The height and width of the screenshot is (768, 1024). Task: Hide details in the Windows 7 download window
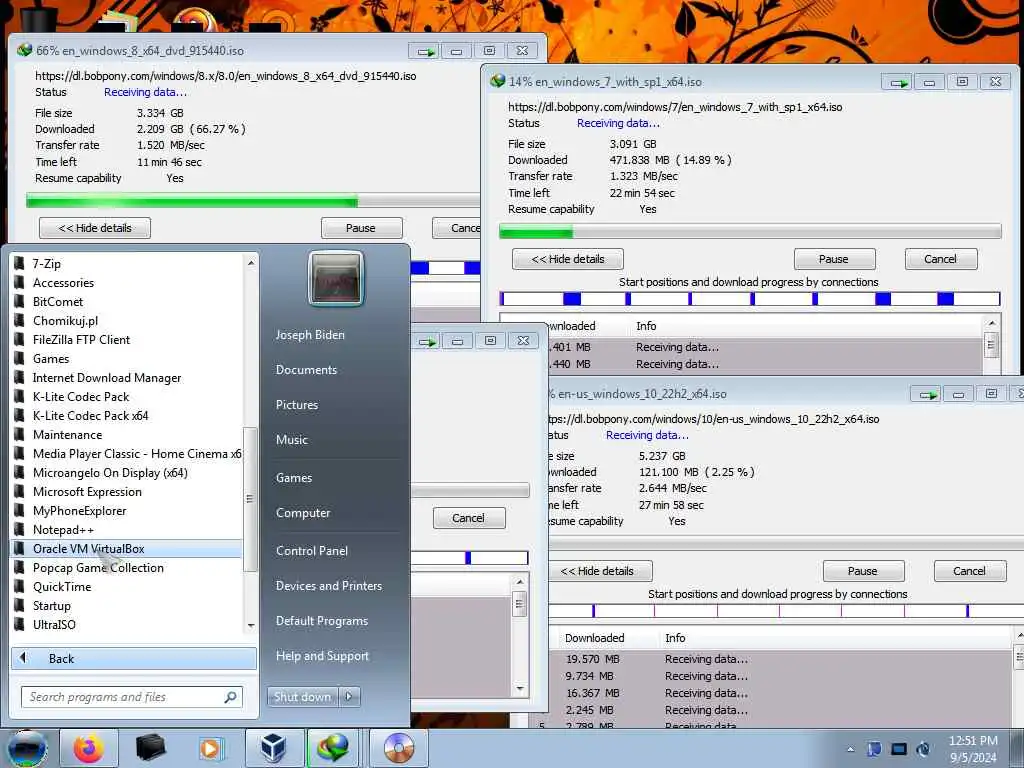(x=568, y=259)
